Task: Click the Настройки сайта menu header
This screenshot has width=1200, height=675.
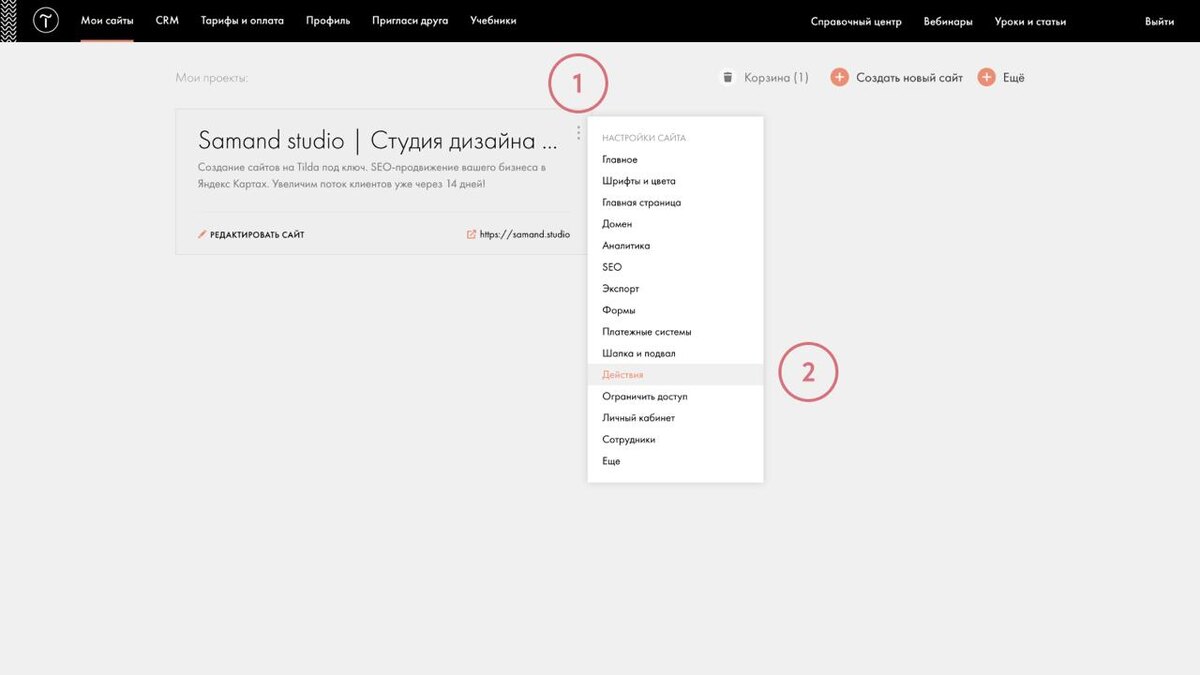Action: [644, 138]
